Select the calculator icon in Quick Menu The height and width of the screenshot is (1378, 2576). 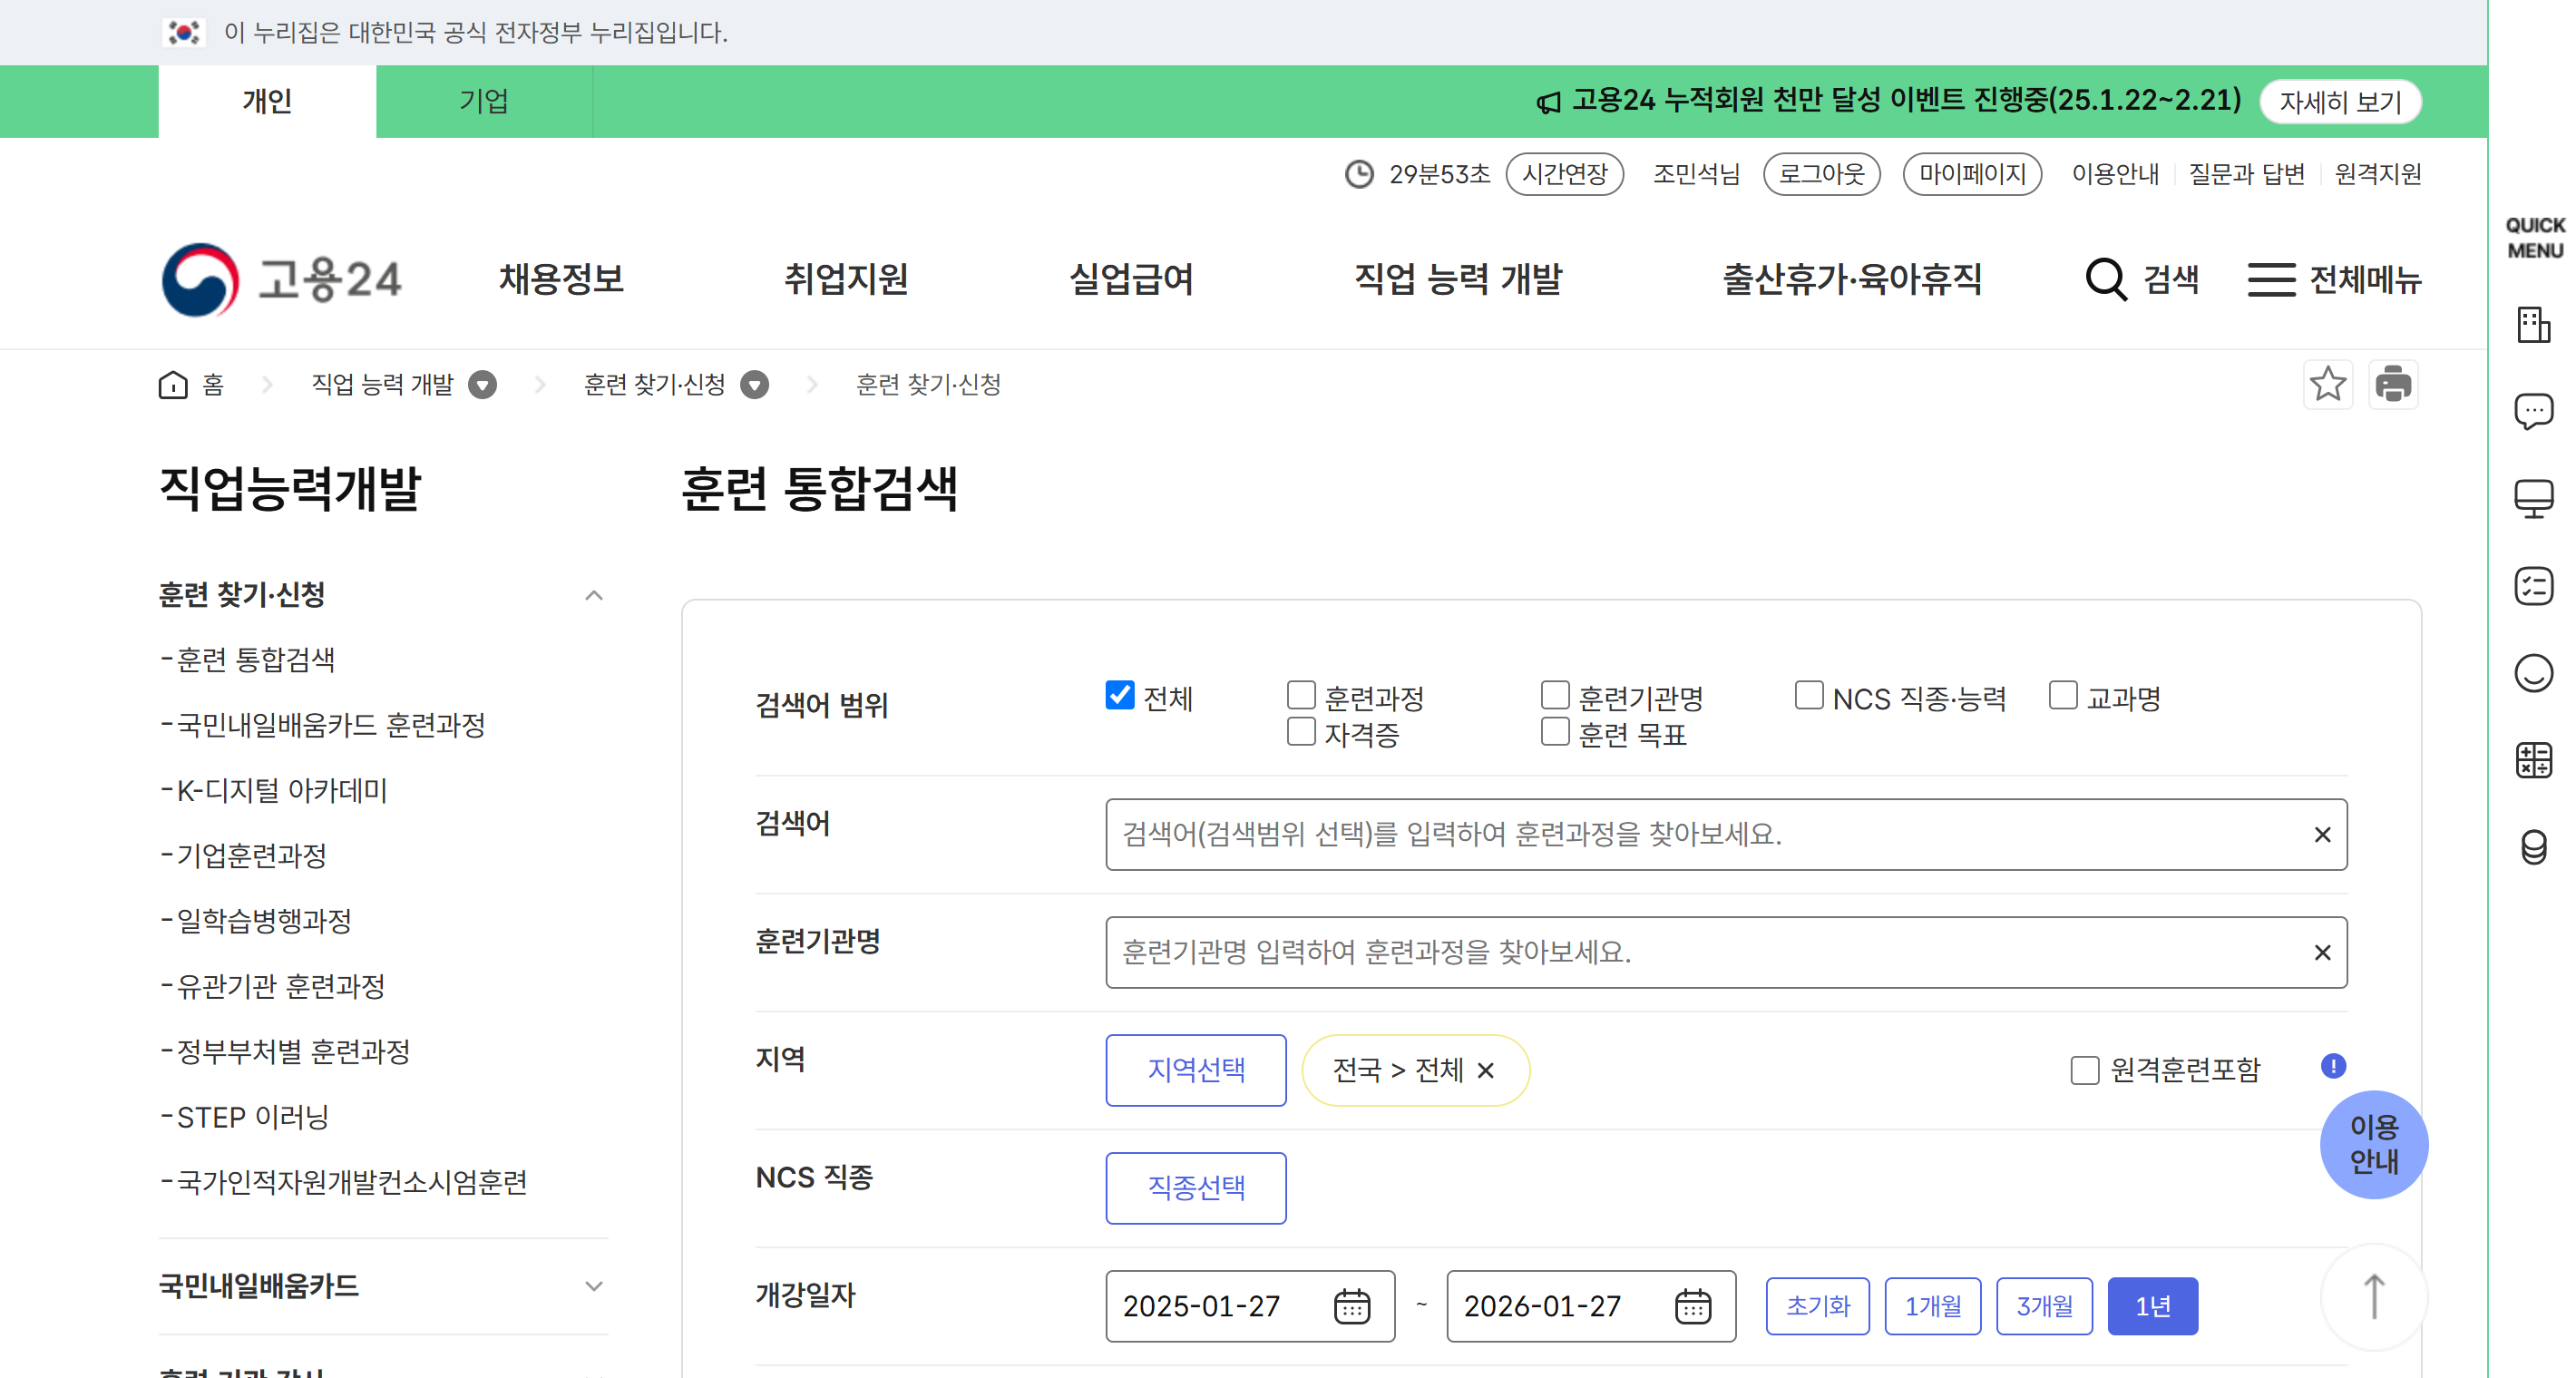click(x=2534, y=762)
